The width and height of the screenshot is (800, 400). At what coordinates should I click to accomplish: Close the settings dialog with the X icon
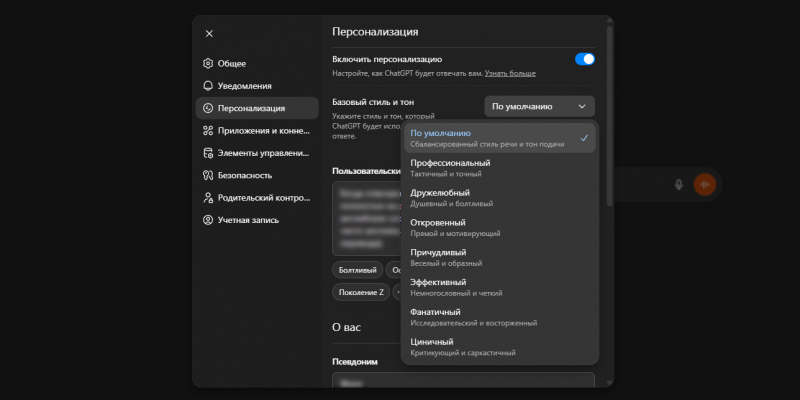pos(209,33)
